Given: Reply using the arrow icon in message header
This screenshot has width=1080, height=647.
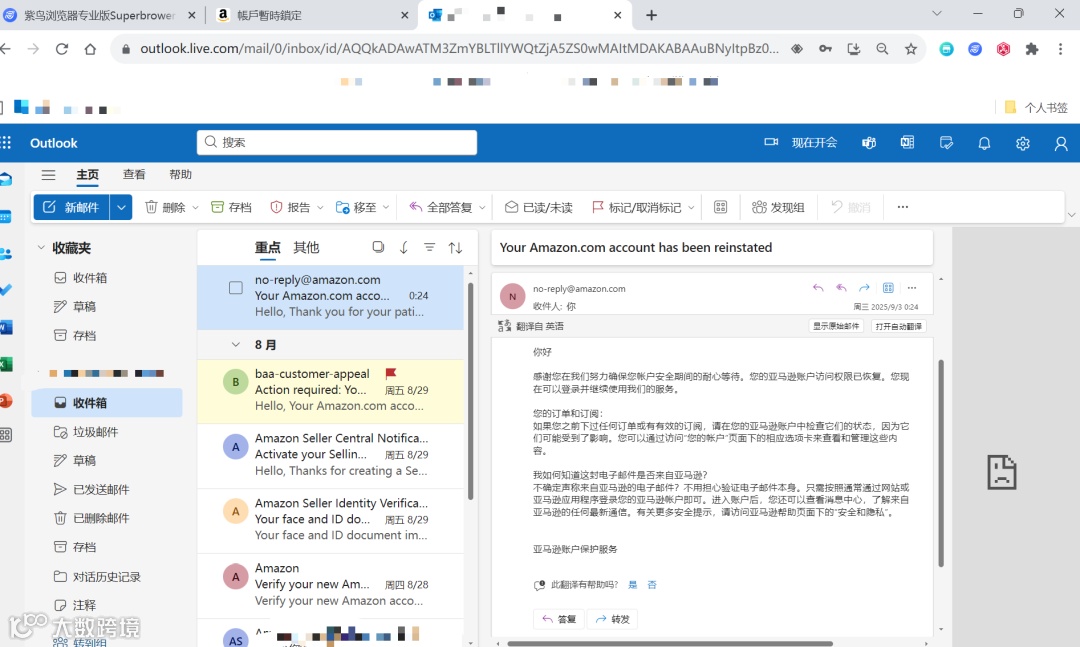Looking at the screenshot, I should click(818, 287).
